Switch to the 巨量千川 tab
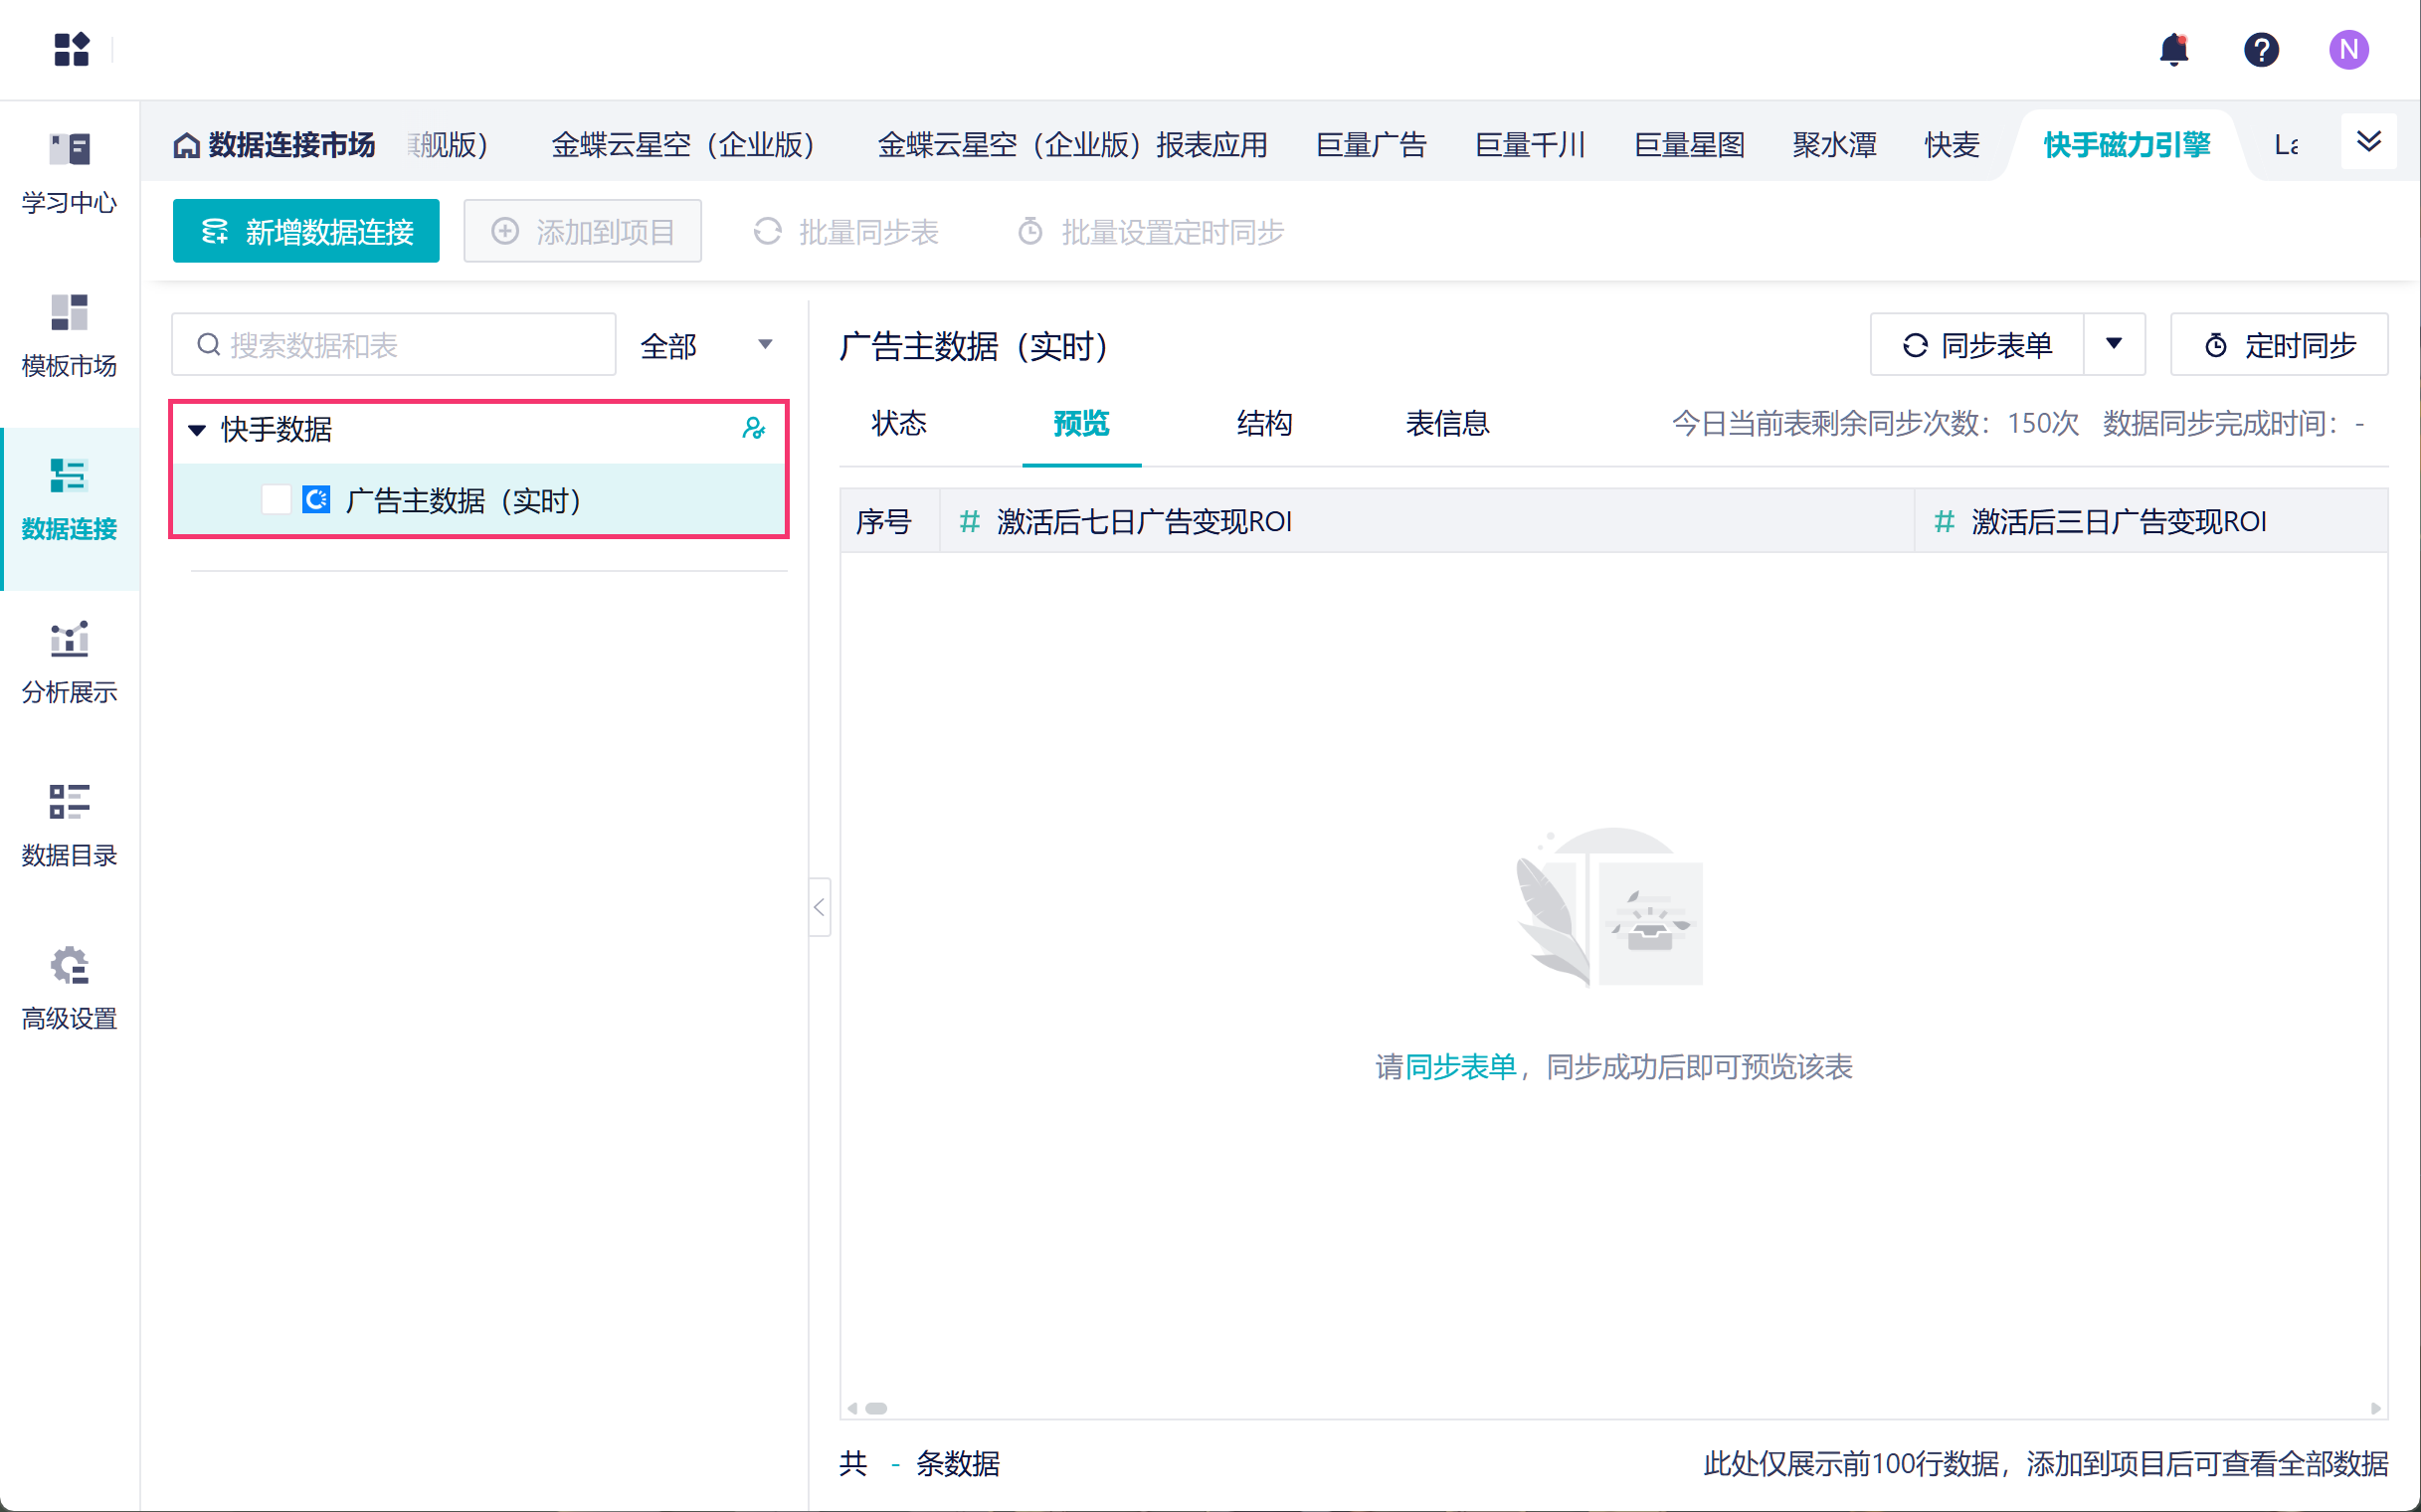The width and height of the screenshot is (2421, 1512). pyautogui.click(x=1530, y=145)
